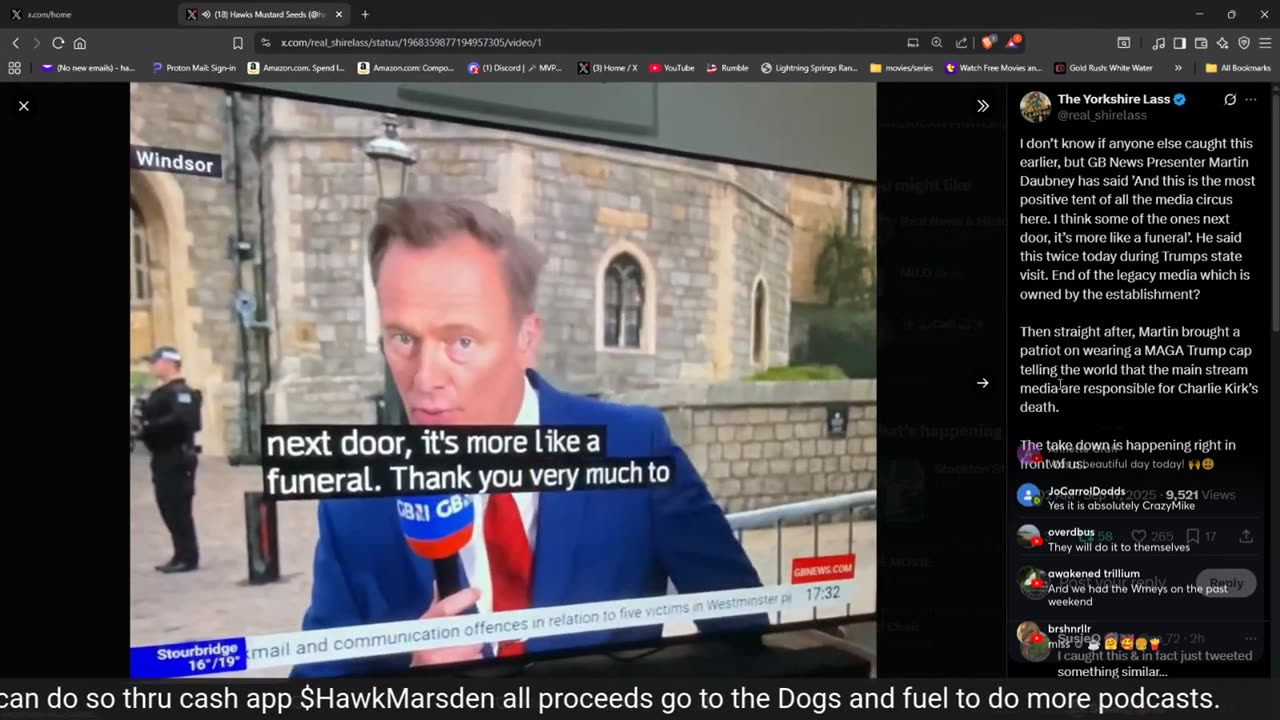Open Brave Rewards triangle icon

1012,42
